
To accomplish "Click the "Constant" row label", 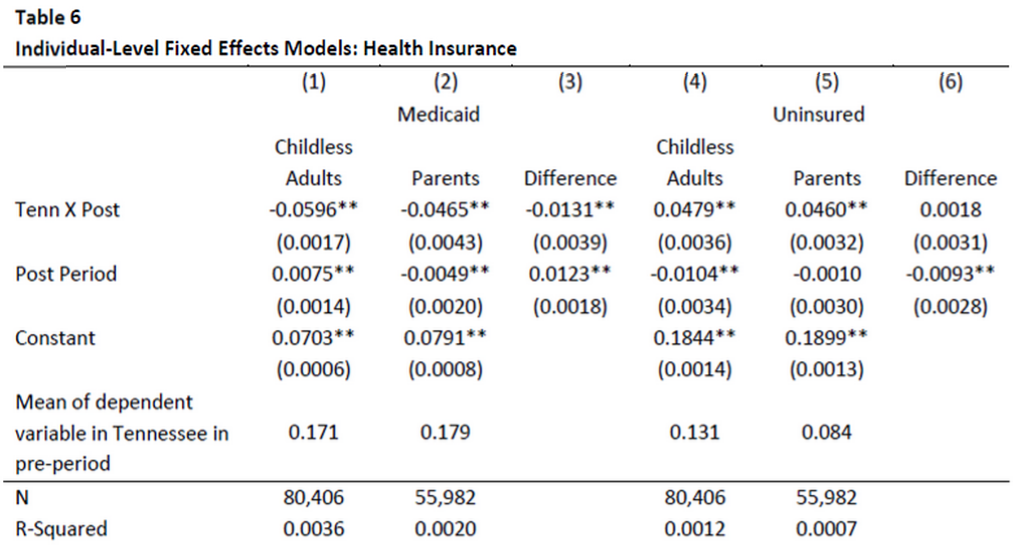I will click(55, 338).
